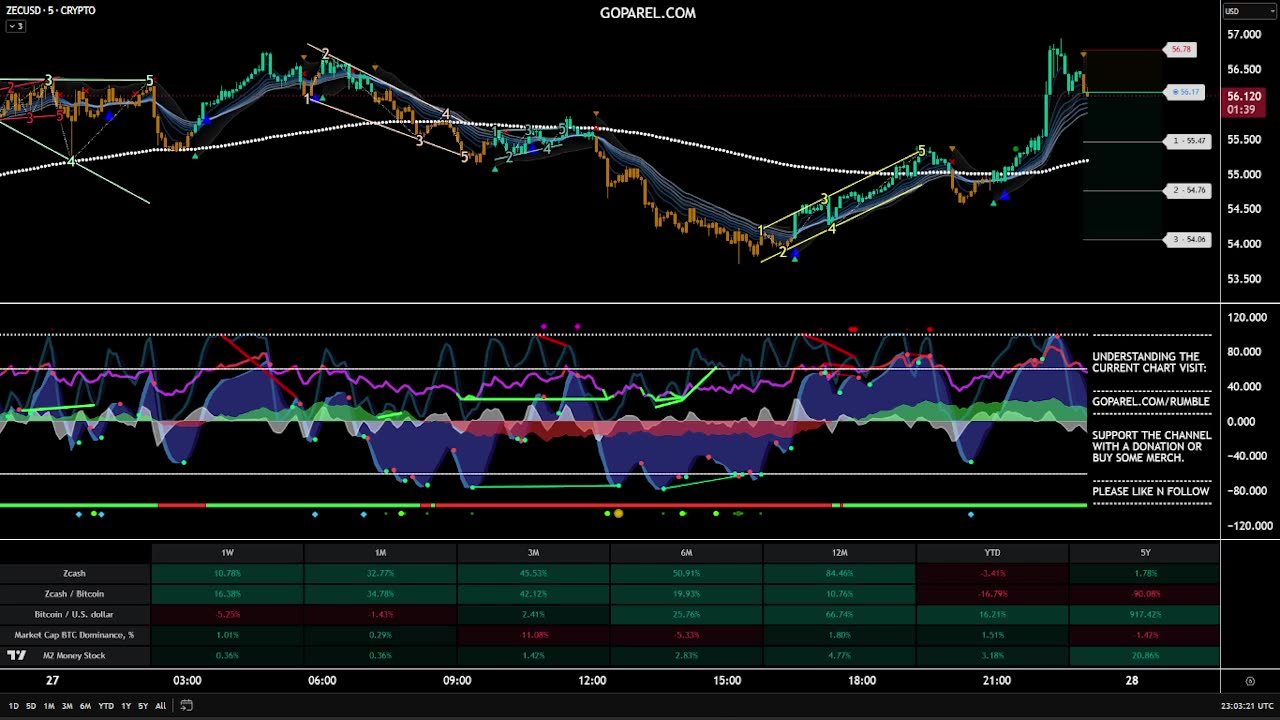The width and height of the screenshot is (1280, 720).
Task: Click the 12:00 time axis label
Action: tap(592, 681)
